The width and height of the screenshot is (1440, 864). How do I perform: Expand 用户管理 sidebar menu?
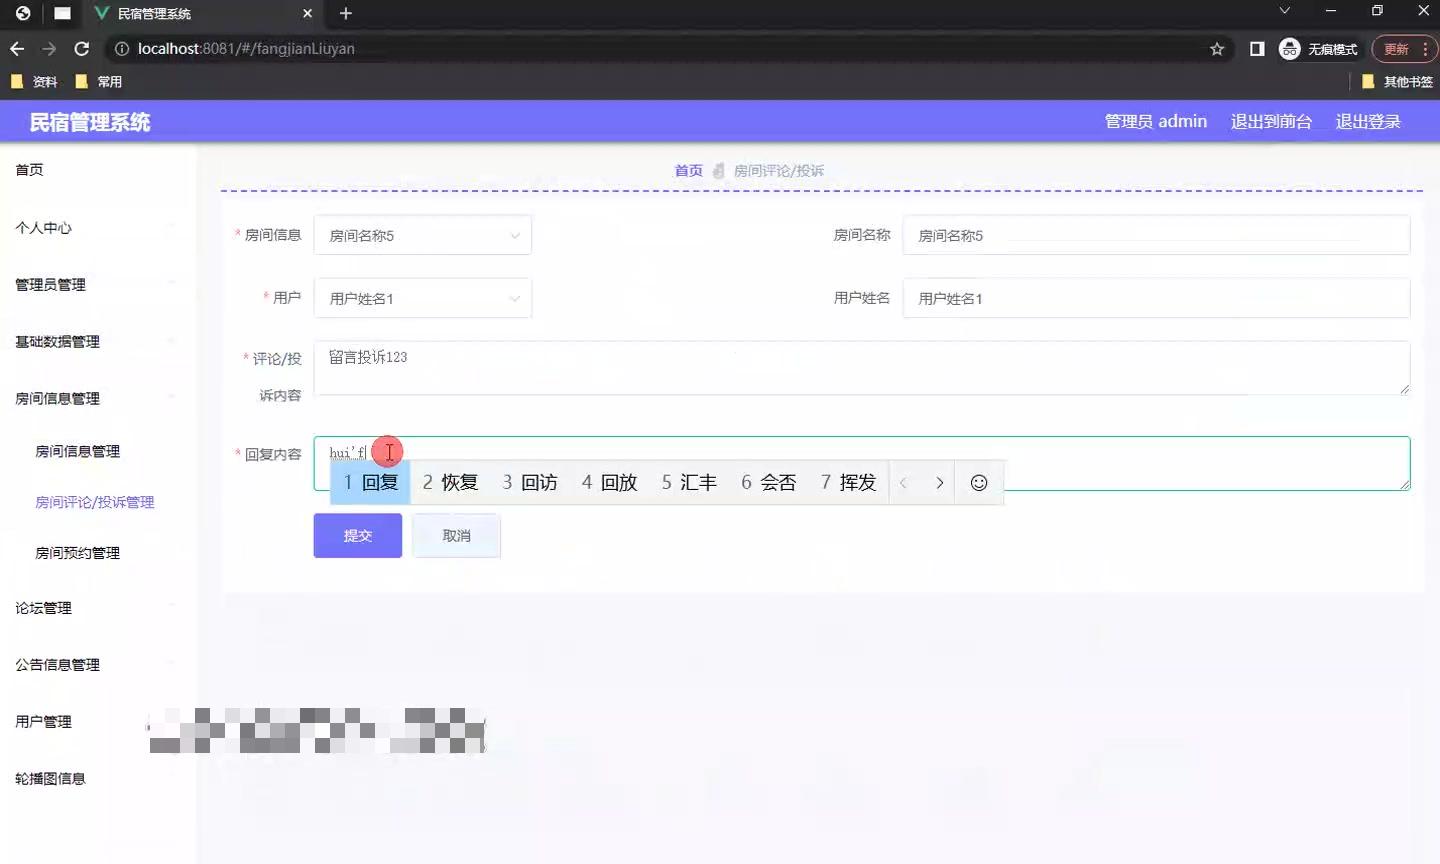[x=98, y=721]
